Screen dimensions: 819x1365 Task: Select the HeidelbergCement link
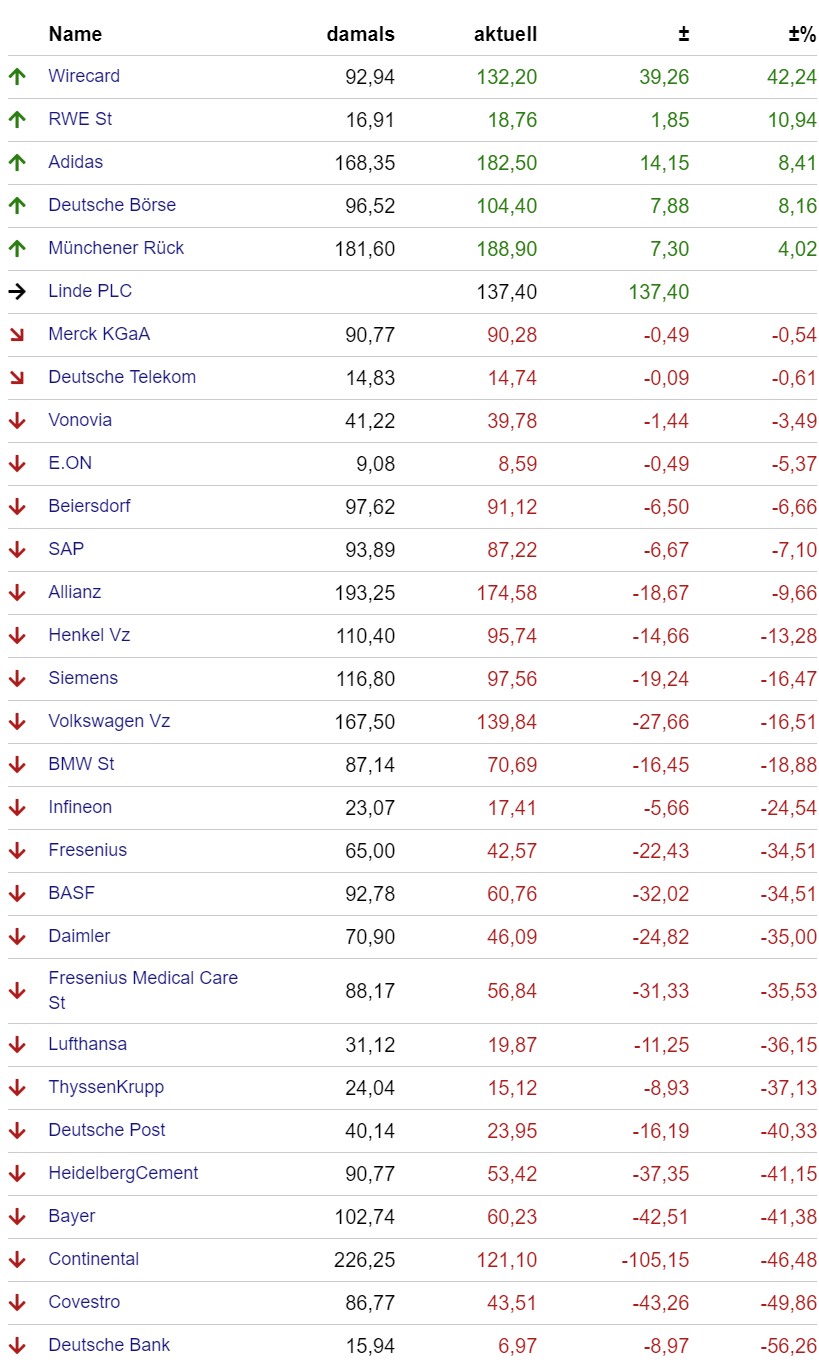[x=123, y=1173]
